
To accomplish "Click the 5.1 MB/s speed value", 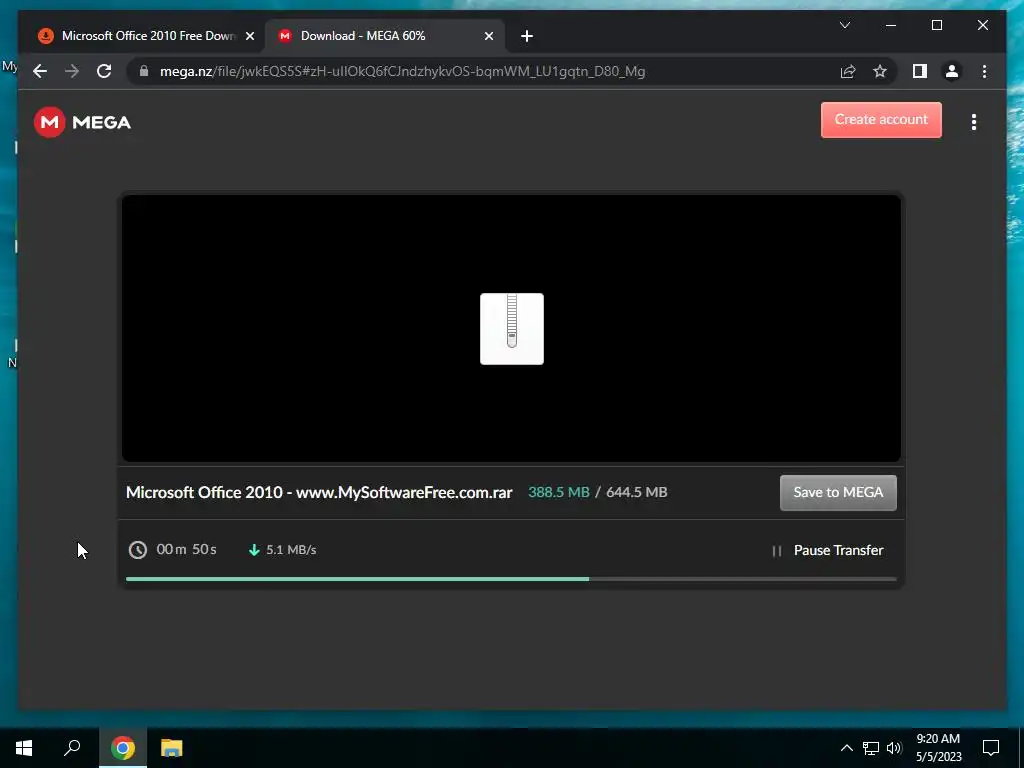I will (x=291, y=550).
